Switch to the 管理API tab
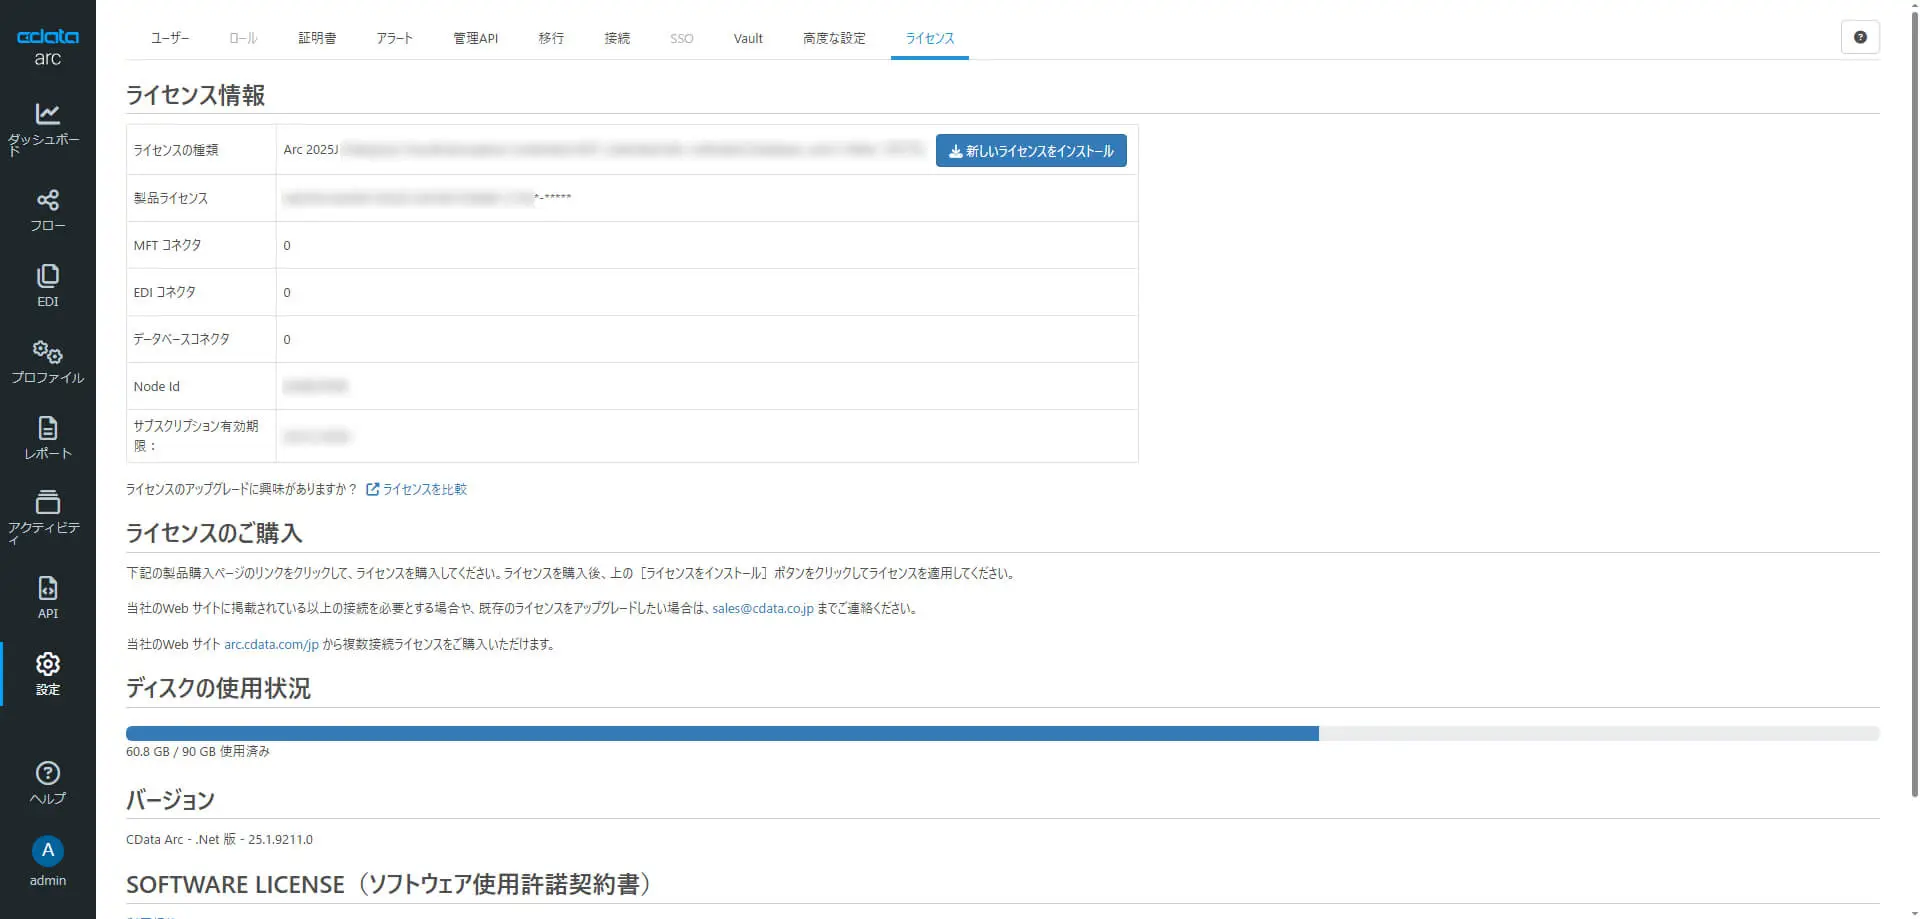The height and width of the screenshot is (919, 1920). pos(476,38)
